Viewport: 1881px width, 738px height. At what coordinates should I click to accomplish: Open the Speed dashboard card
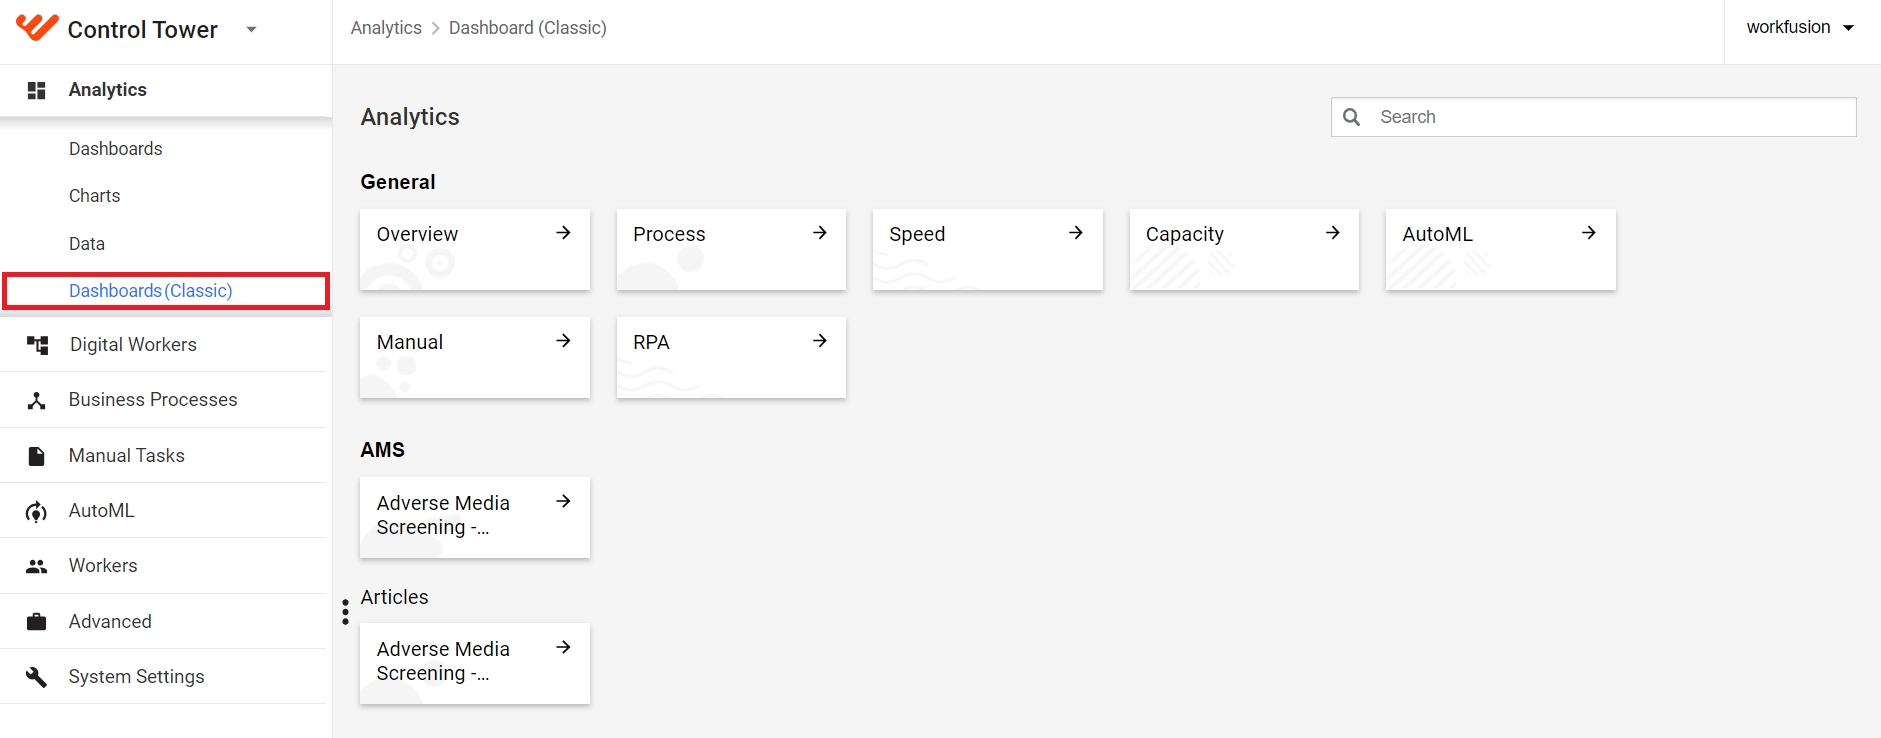[x=988, y=250]
